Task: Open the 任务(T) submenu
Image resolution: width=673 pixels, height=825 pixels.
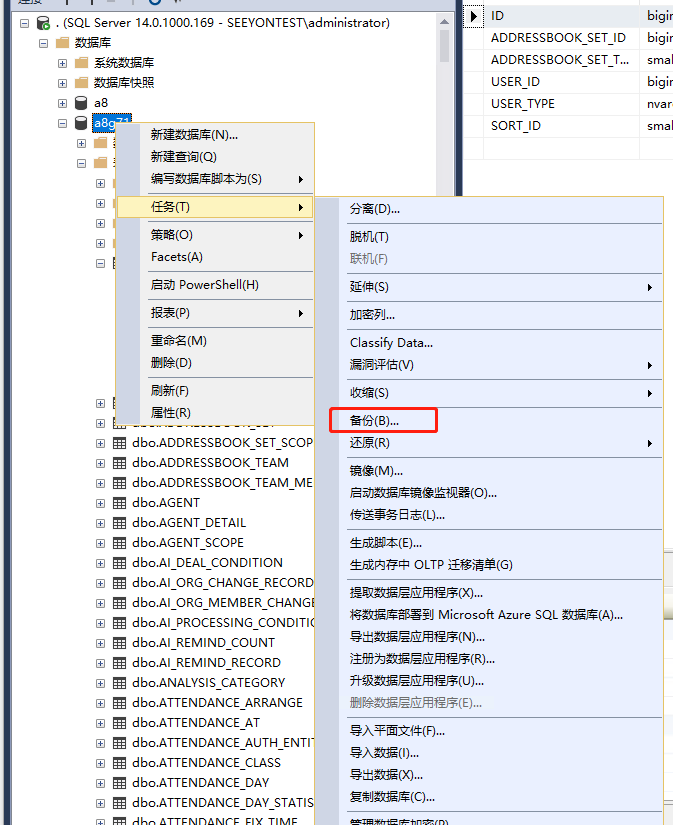Action: pyautogui.click(x=215, y=207)
